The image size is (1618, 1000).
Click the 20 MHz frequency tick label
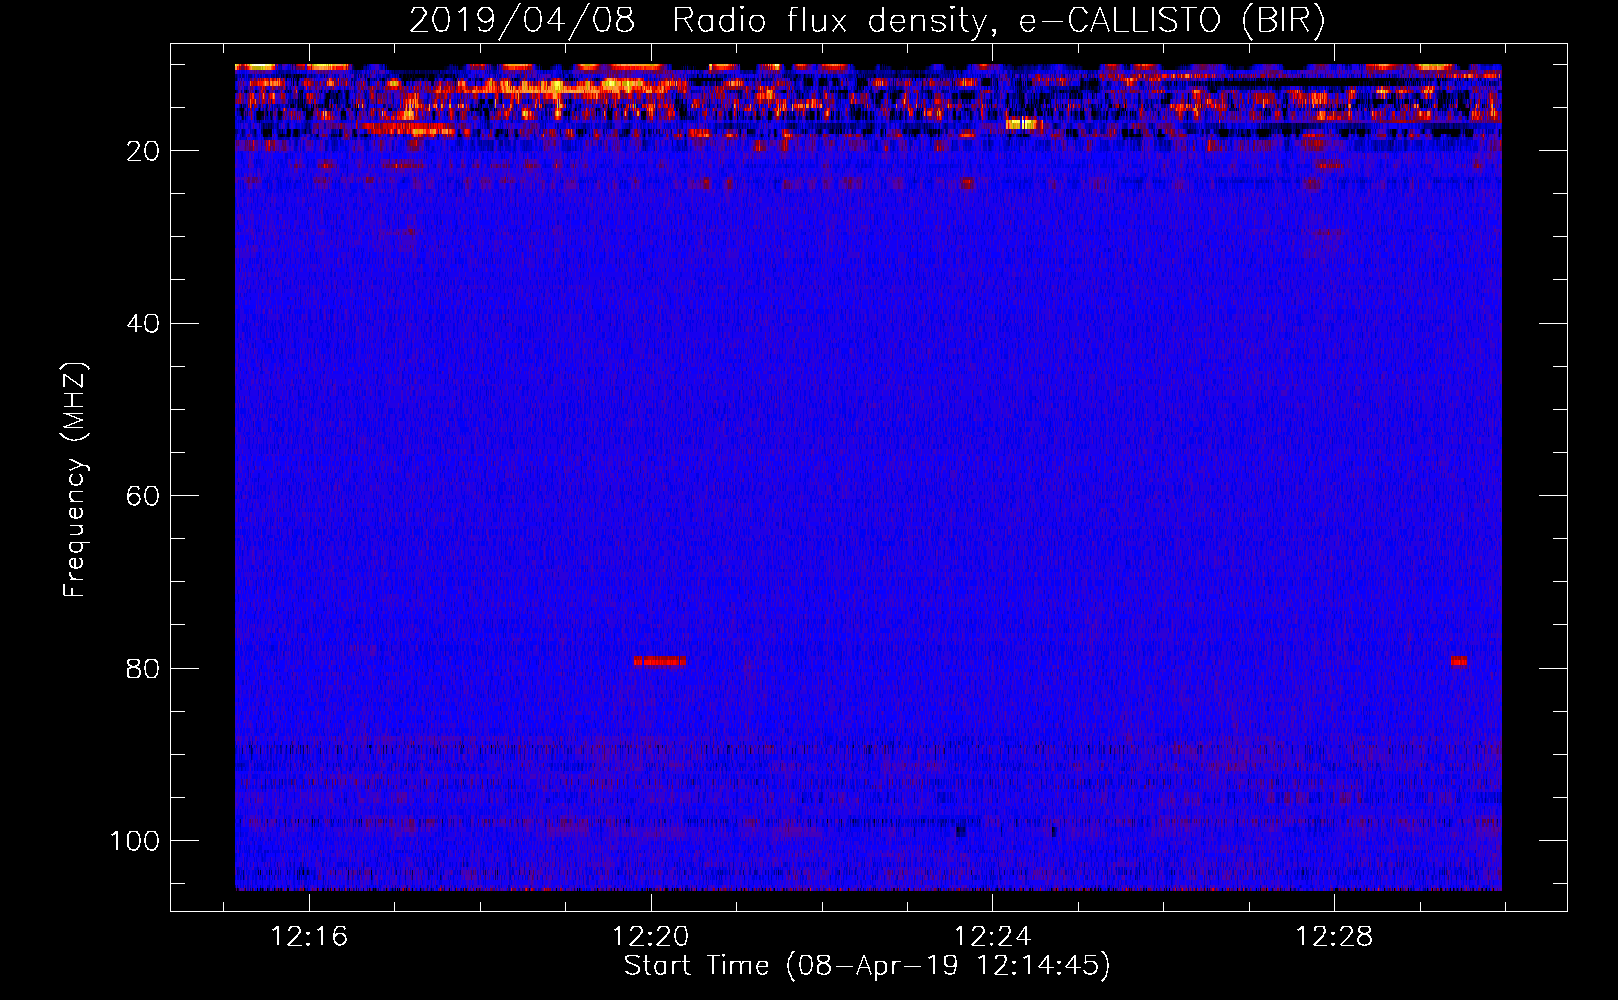[x=143, y=151]
